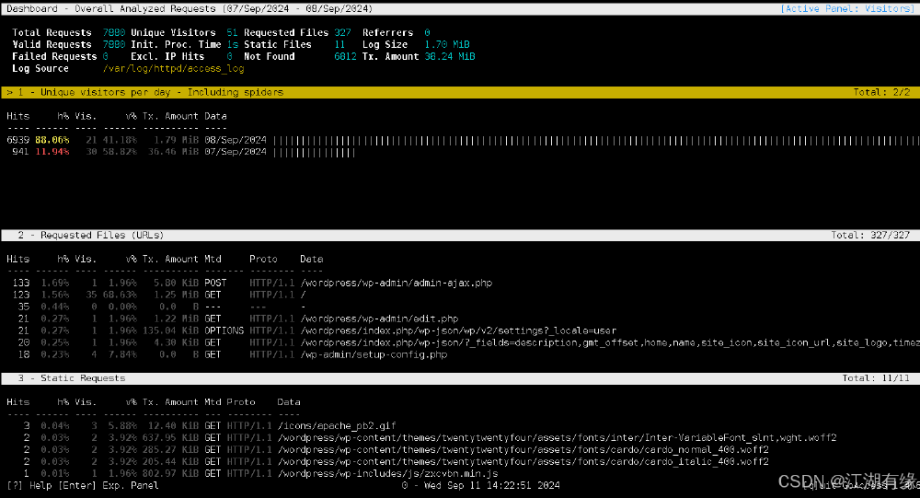Click the 88.06% hits percentage
920x498 pixels.
pos(52,140)
